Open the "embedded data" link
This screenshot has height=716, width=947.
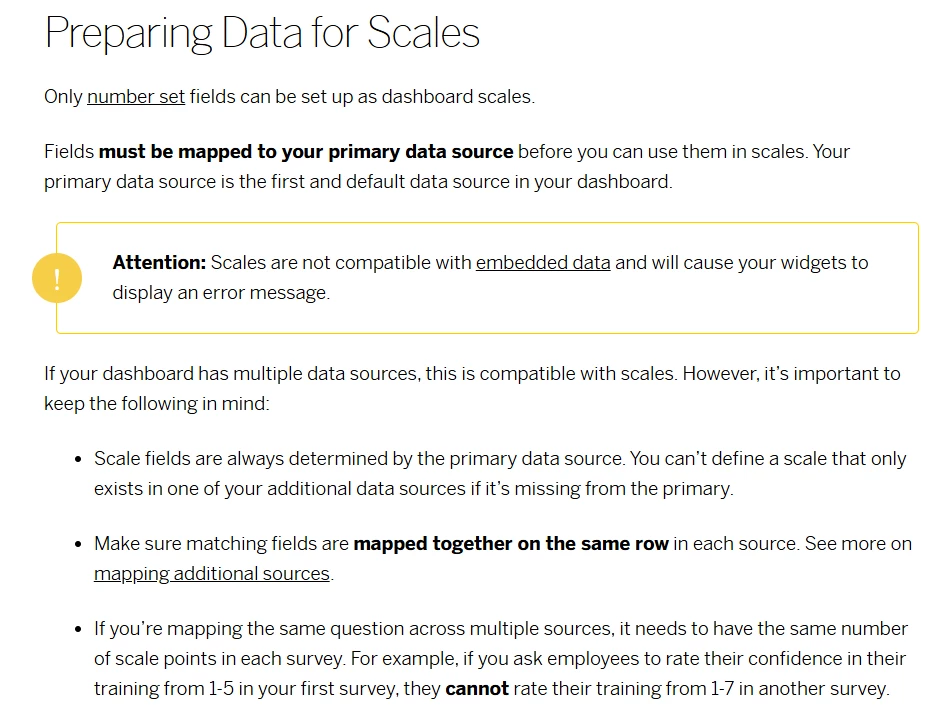tap(543, 263)
